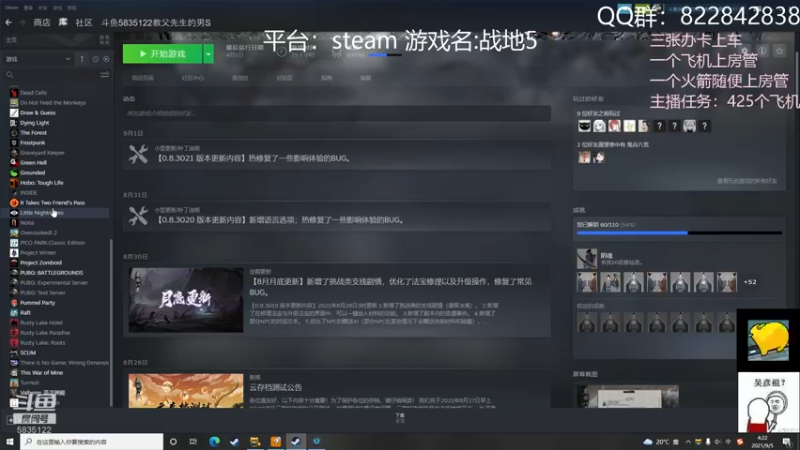Switch library to grid view icon
This screenshot has width=800, height=450.
(x=105, y=40)
